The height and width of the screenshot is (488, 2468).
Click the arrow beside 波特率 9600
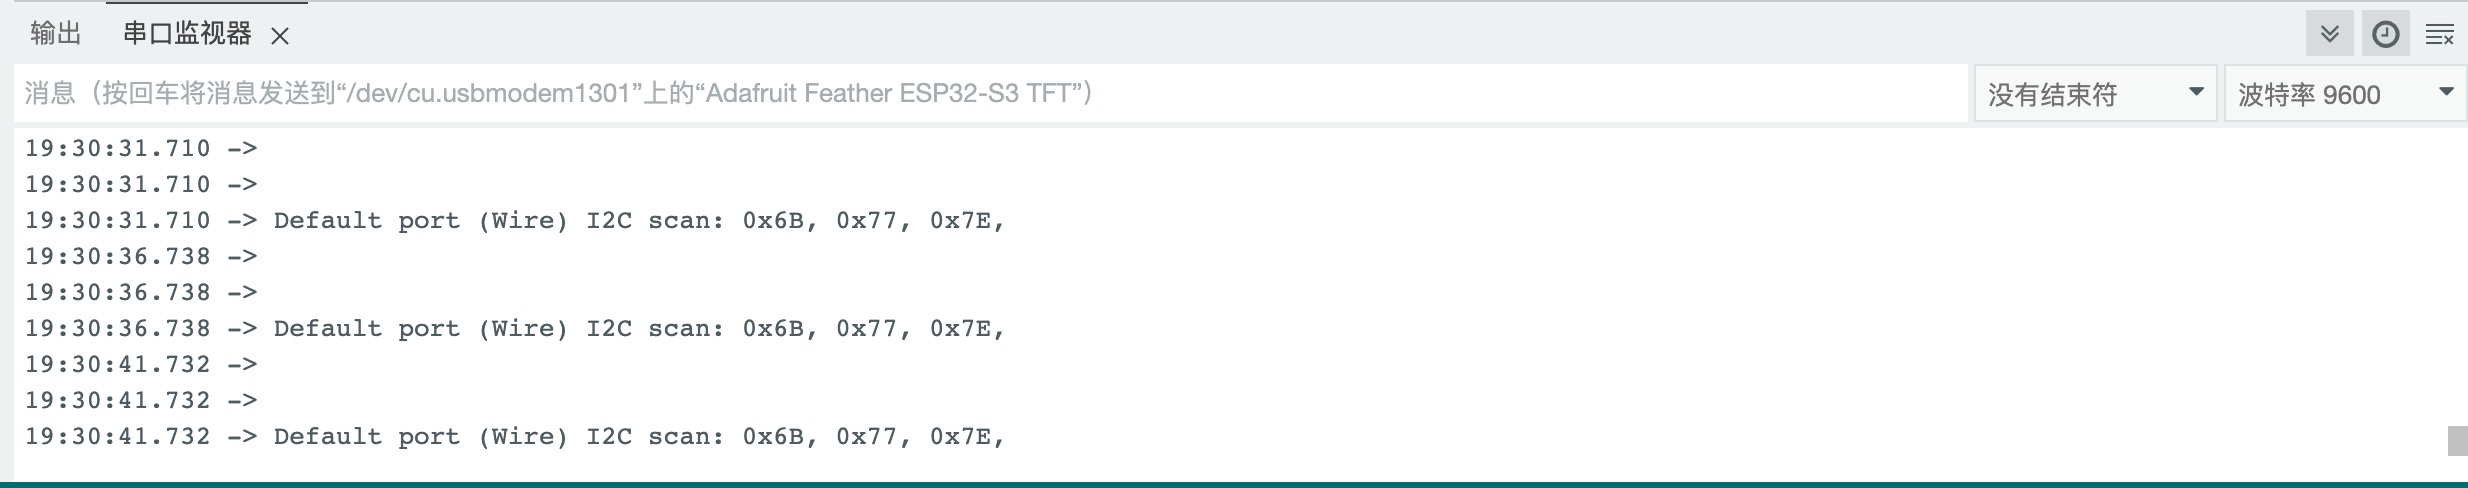pyautogui.click(x=2446, y=92)
